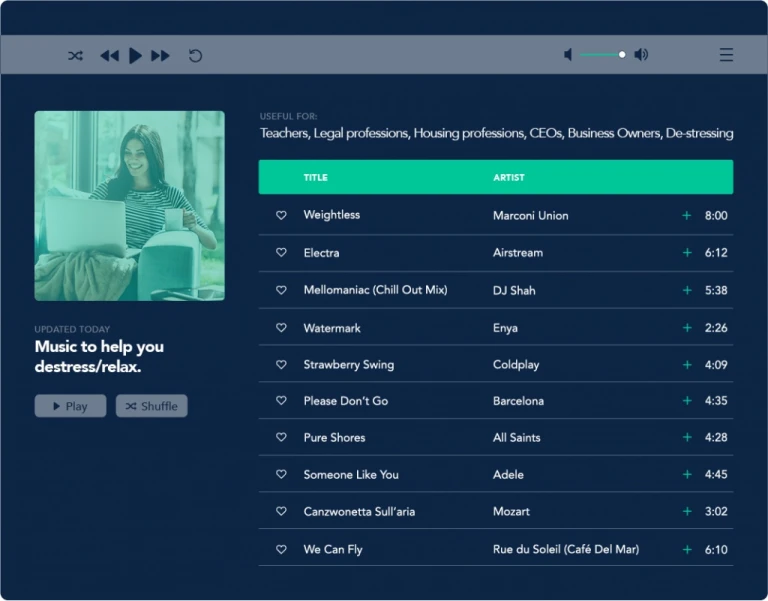
Task: Select the track title Weightless
Action: click(332, 215)
